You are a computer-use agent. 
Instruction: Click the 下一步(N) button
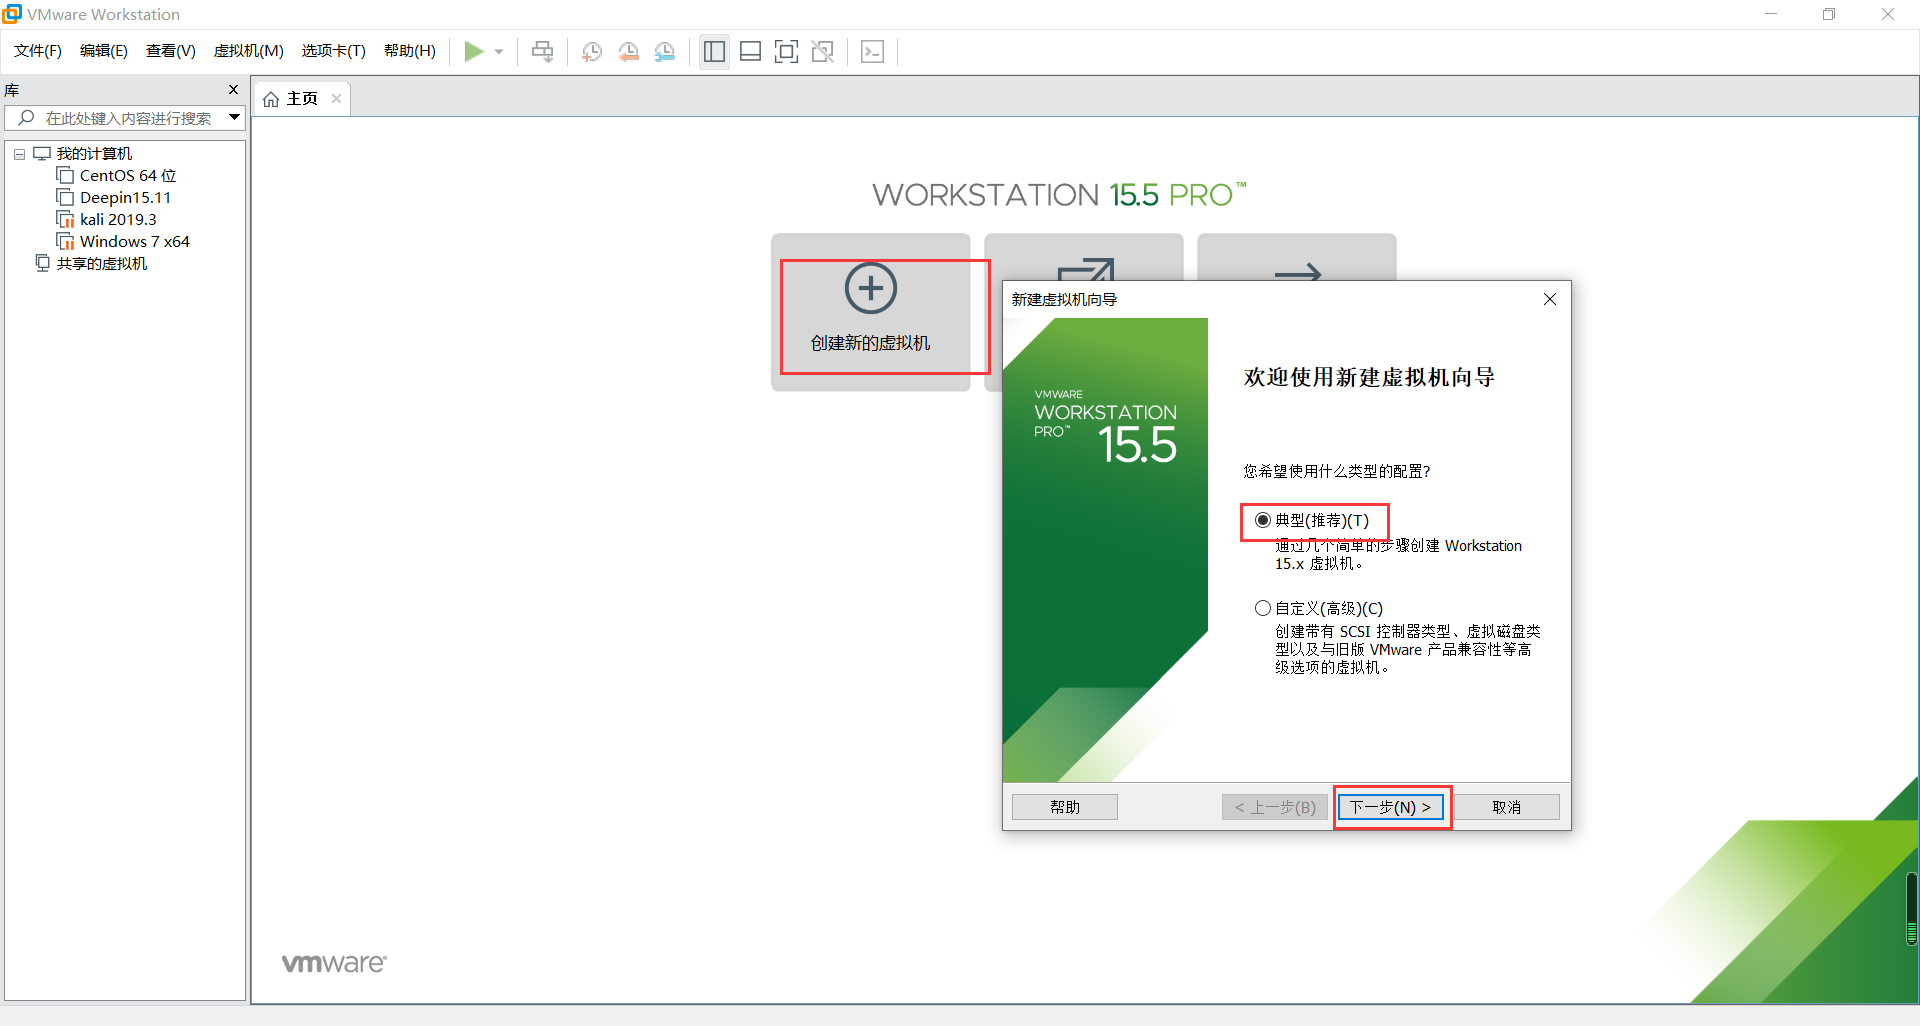tap(1391, 807)
